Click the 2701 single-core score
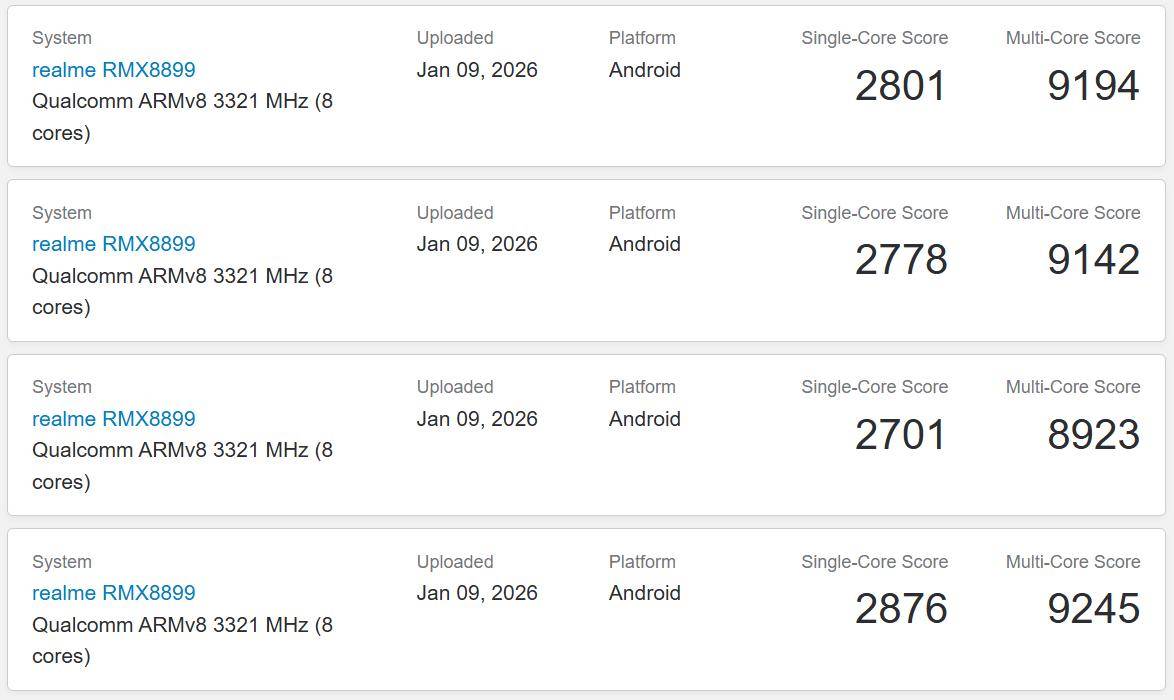Screen dimensions: 1174x700 point(900,435)
